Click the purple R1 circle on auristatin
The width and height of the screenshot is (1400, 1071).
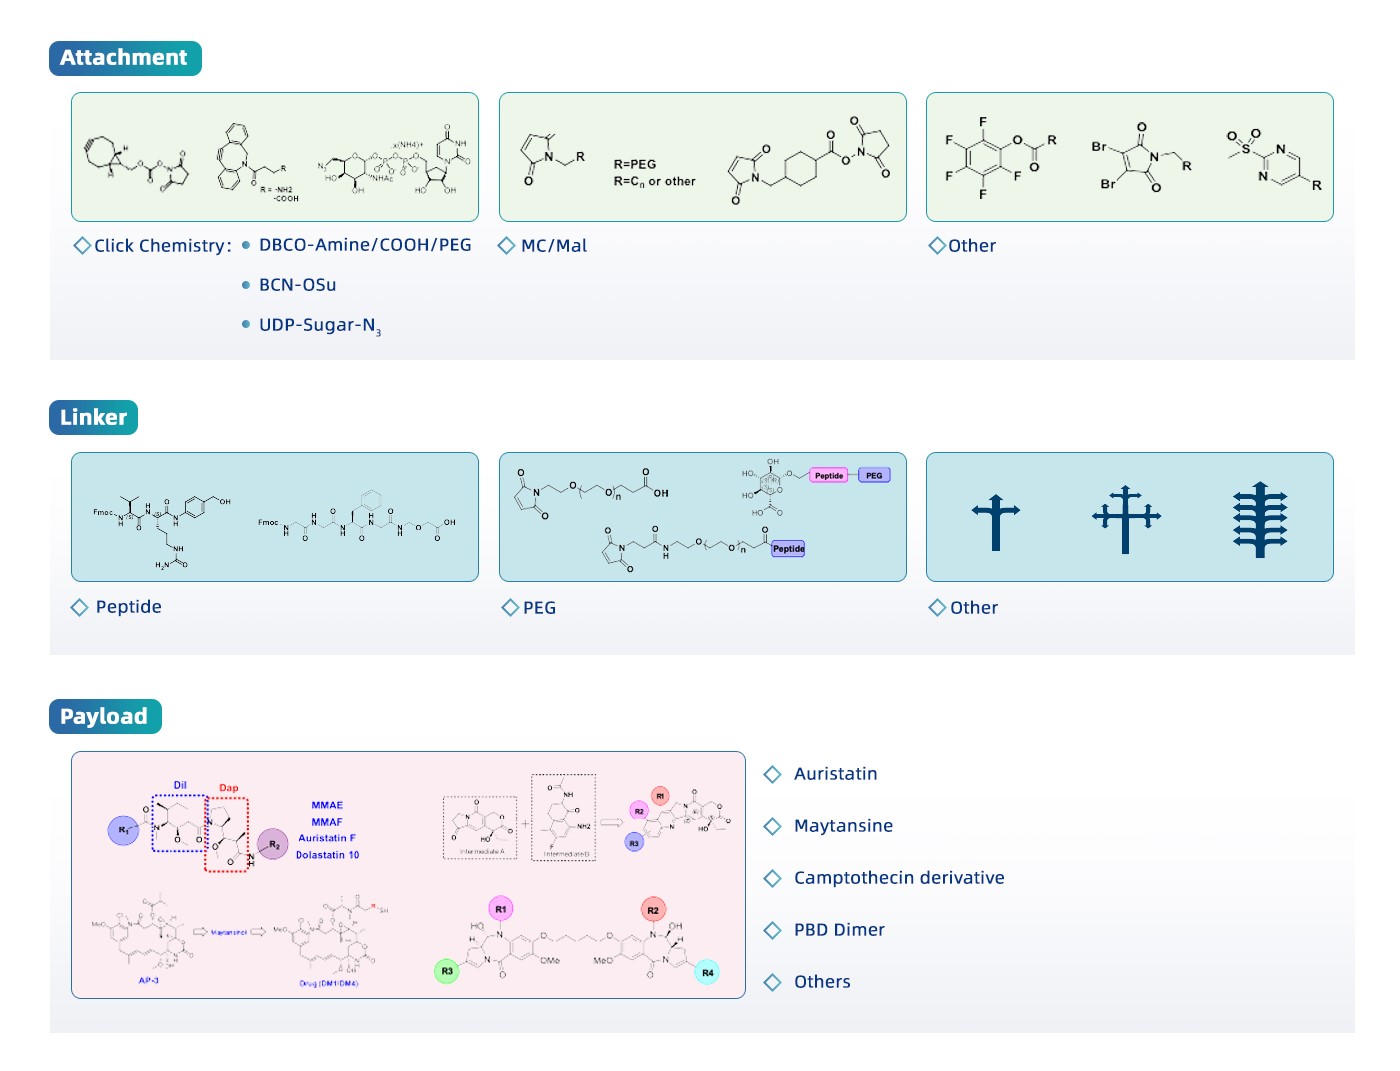click(123, 830)
